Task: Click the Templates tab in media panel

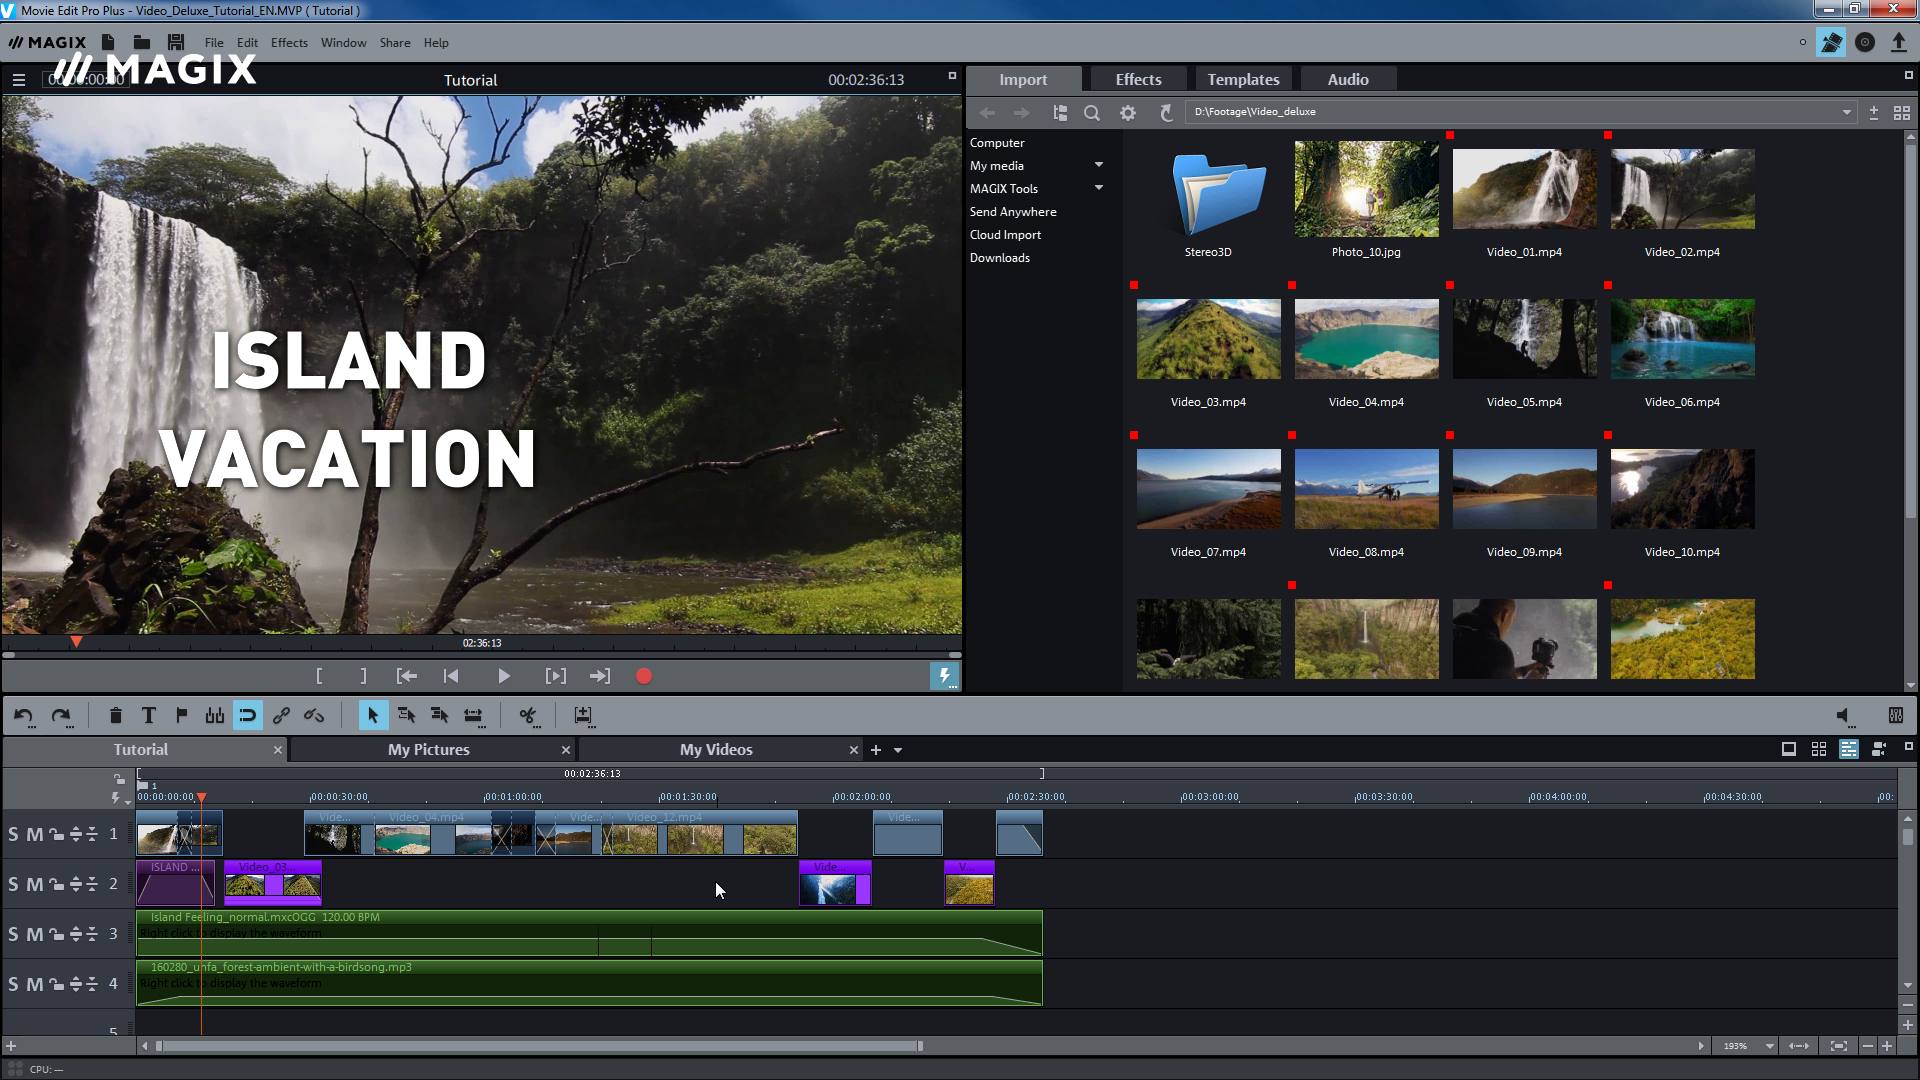Action: point(1242,79)
